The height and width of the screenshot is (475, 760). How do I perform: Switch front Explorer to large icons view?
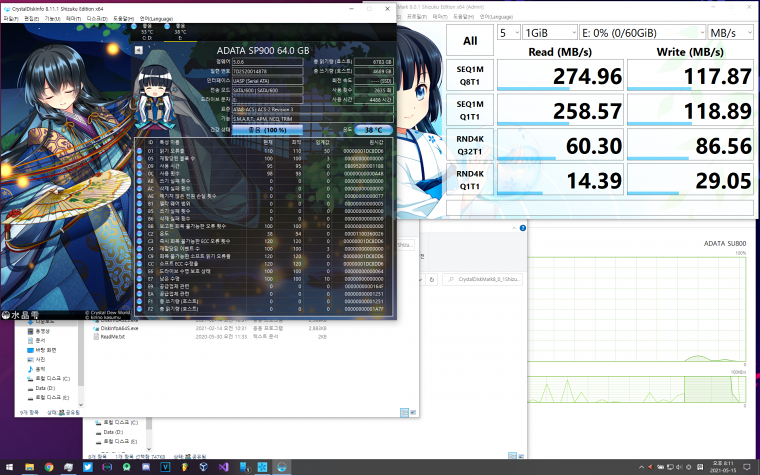pyautogui.click(x=413, y=412)
